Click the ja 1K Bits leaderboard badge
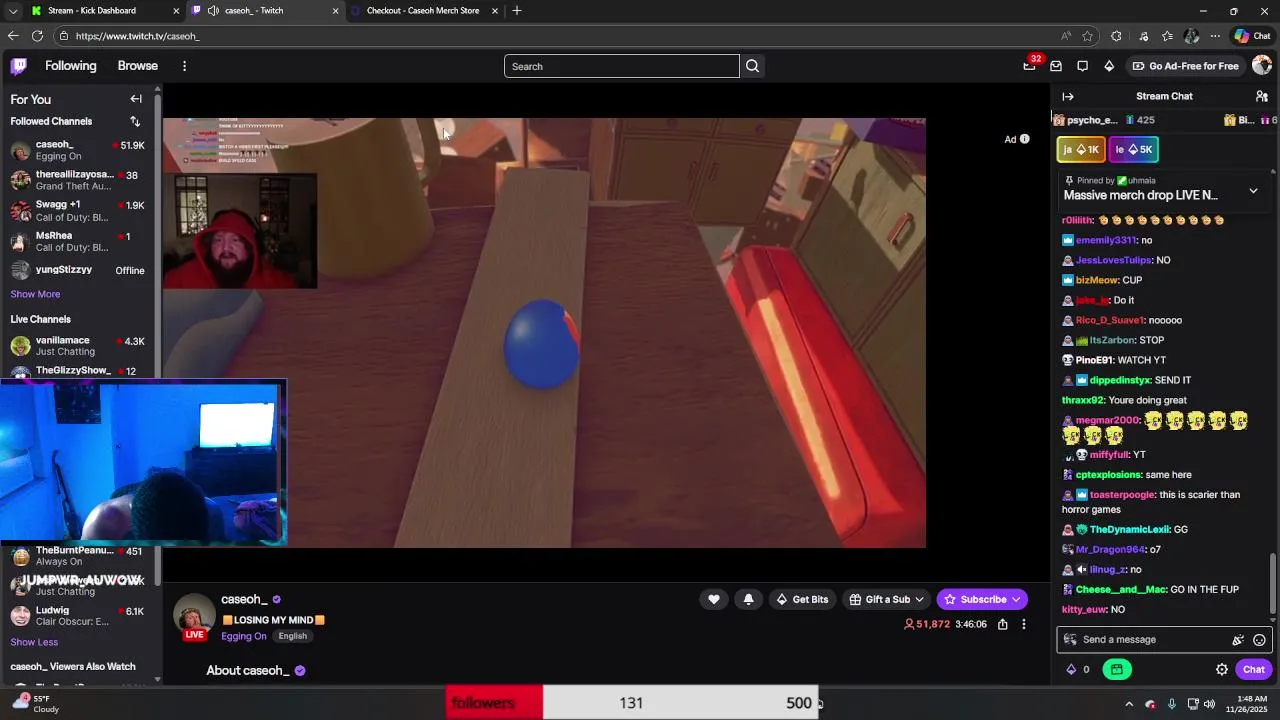The width and height of the screenshot is (1280, 720). coord(1081,149)
